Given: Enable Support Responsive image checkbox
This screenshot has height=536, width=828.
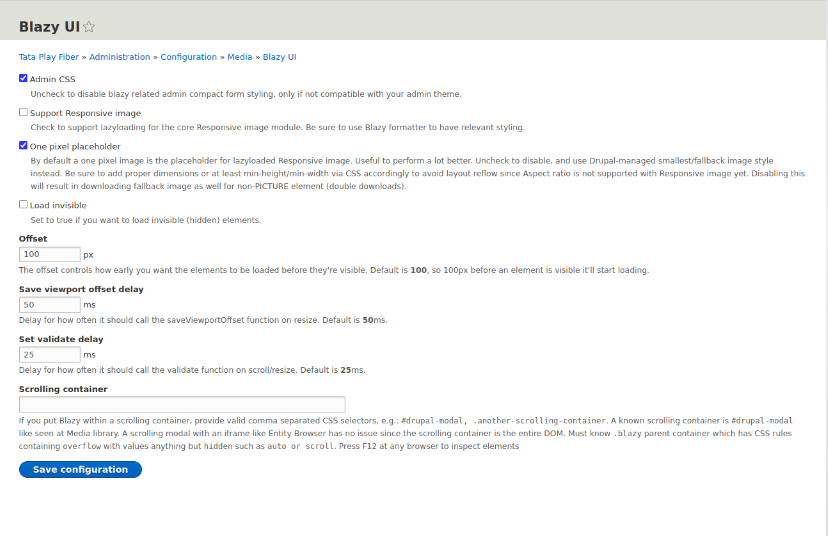Looking at the screenshot, I should click(x=23, y=112).
